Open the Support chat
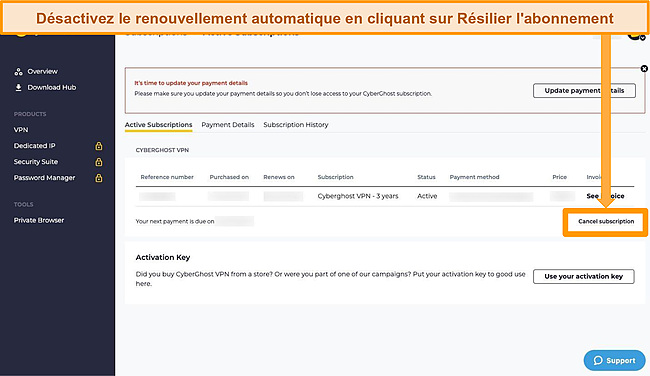Image resolution: width=650 pixels, height=376 pixels. tap(614, 360)
